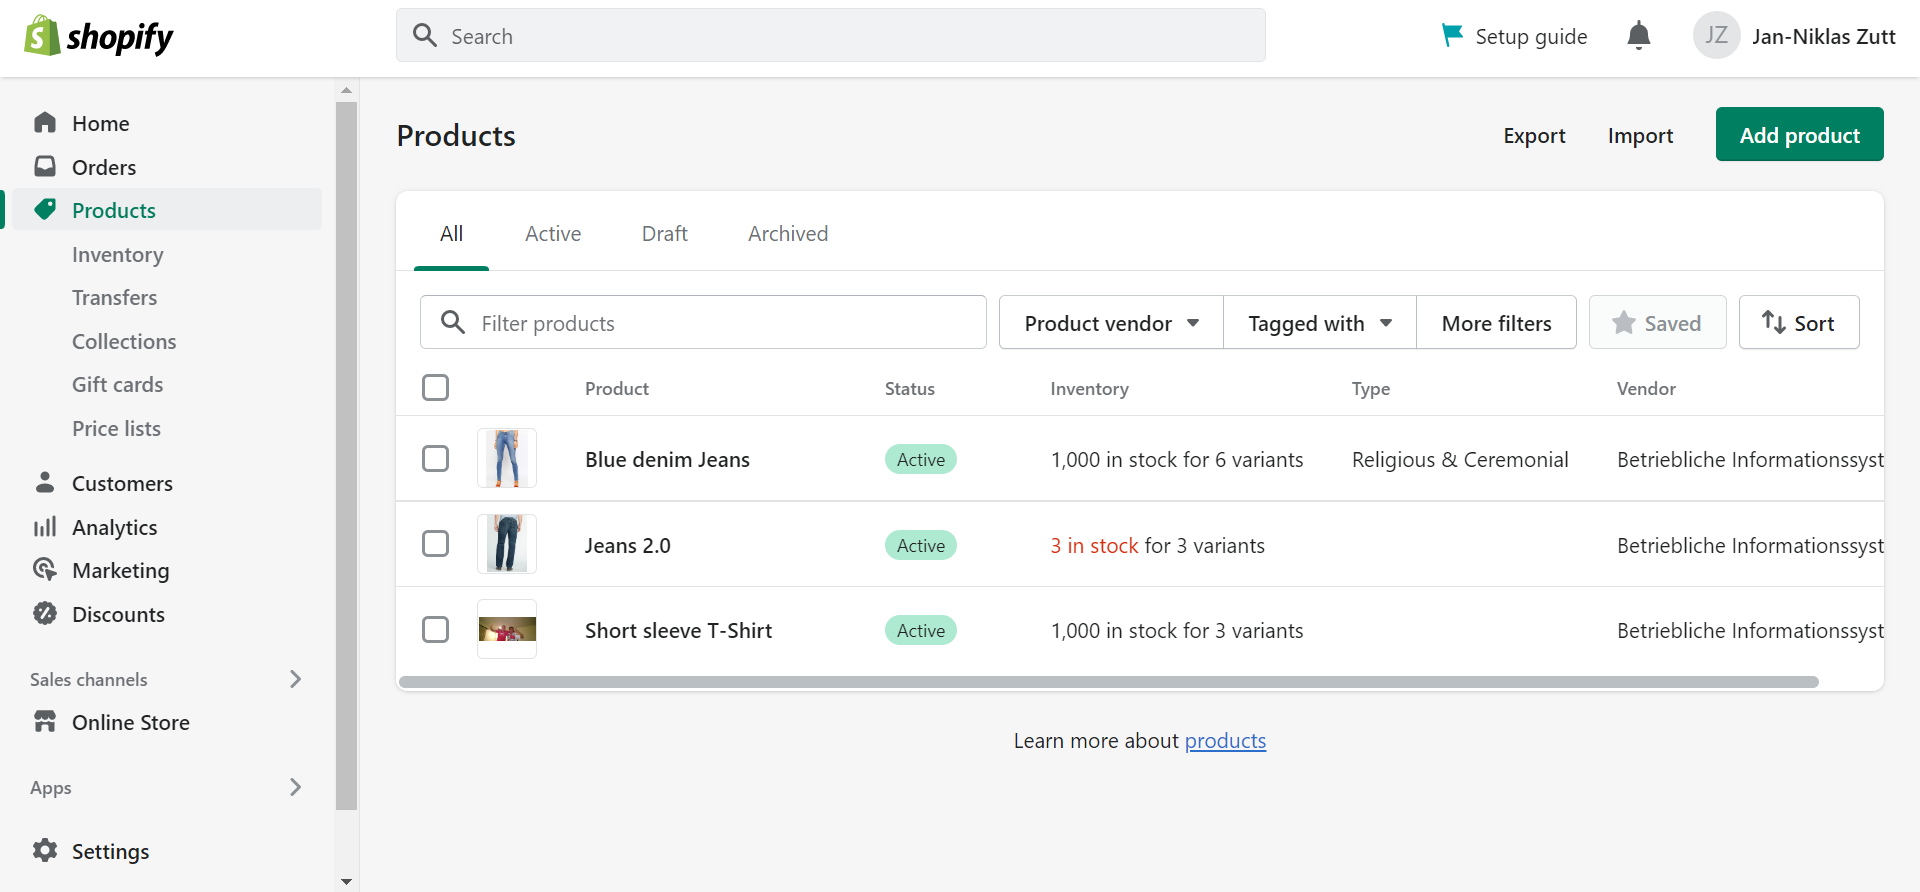Toggle the select-all products checkbox
The image size is (1920, 892).
coord(435,387)
